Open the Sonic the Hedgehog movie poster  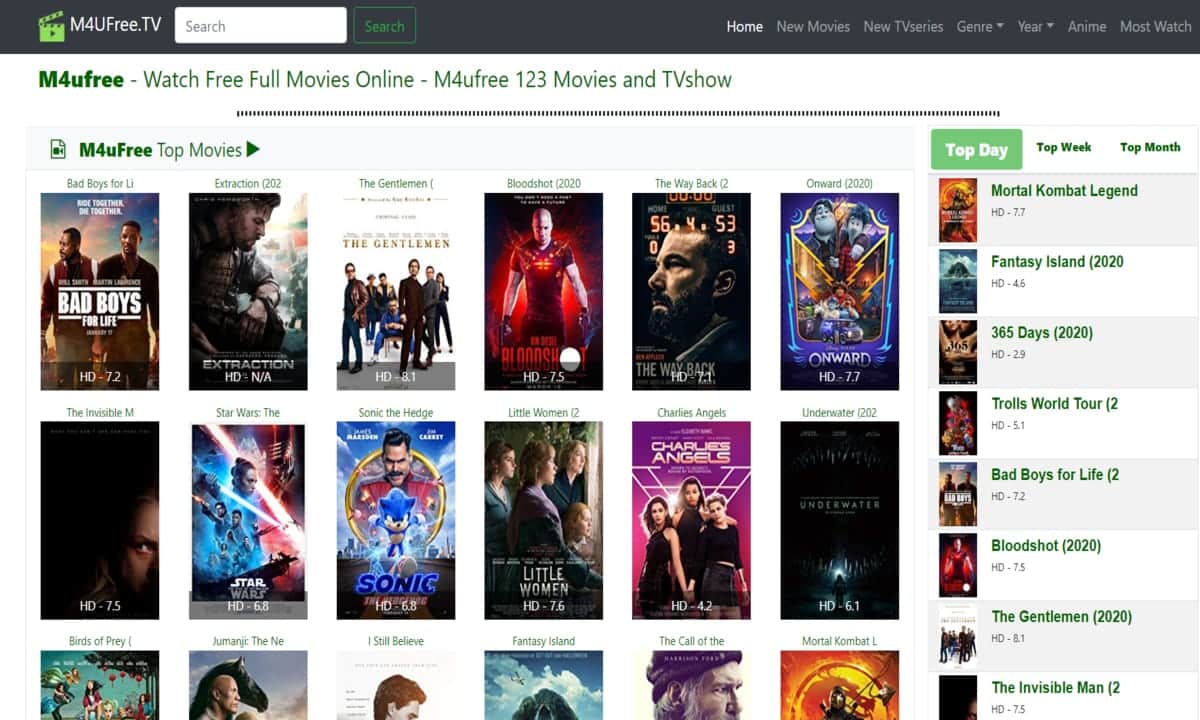point(395,520)
